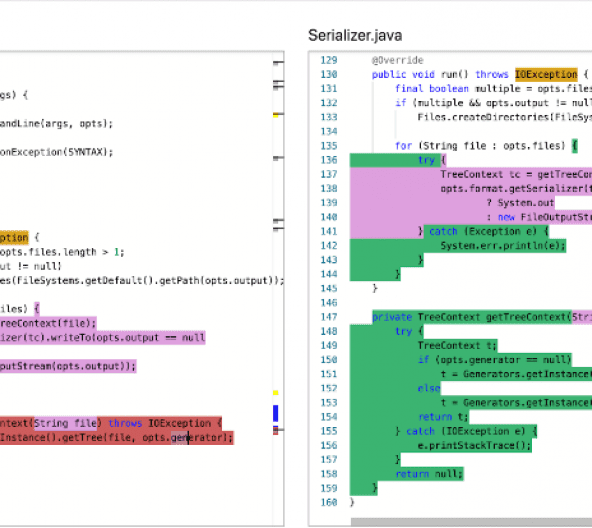Click the @Override annotation on line 129
This screenshot has height=528, width=592.
398,60
